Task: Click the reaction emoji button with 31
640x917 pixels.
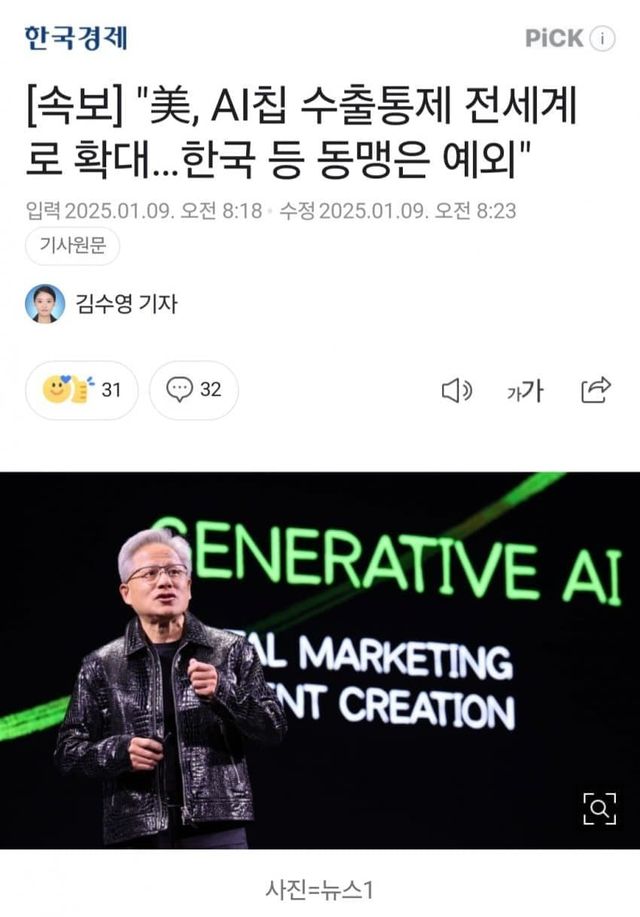Action: pyautogui.click(x=82, y=390)
